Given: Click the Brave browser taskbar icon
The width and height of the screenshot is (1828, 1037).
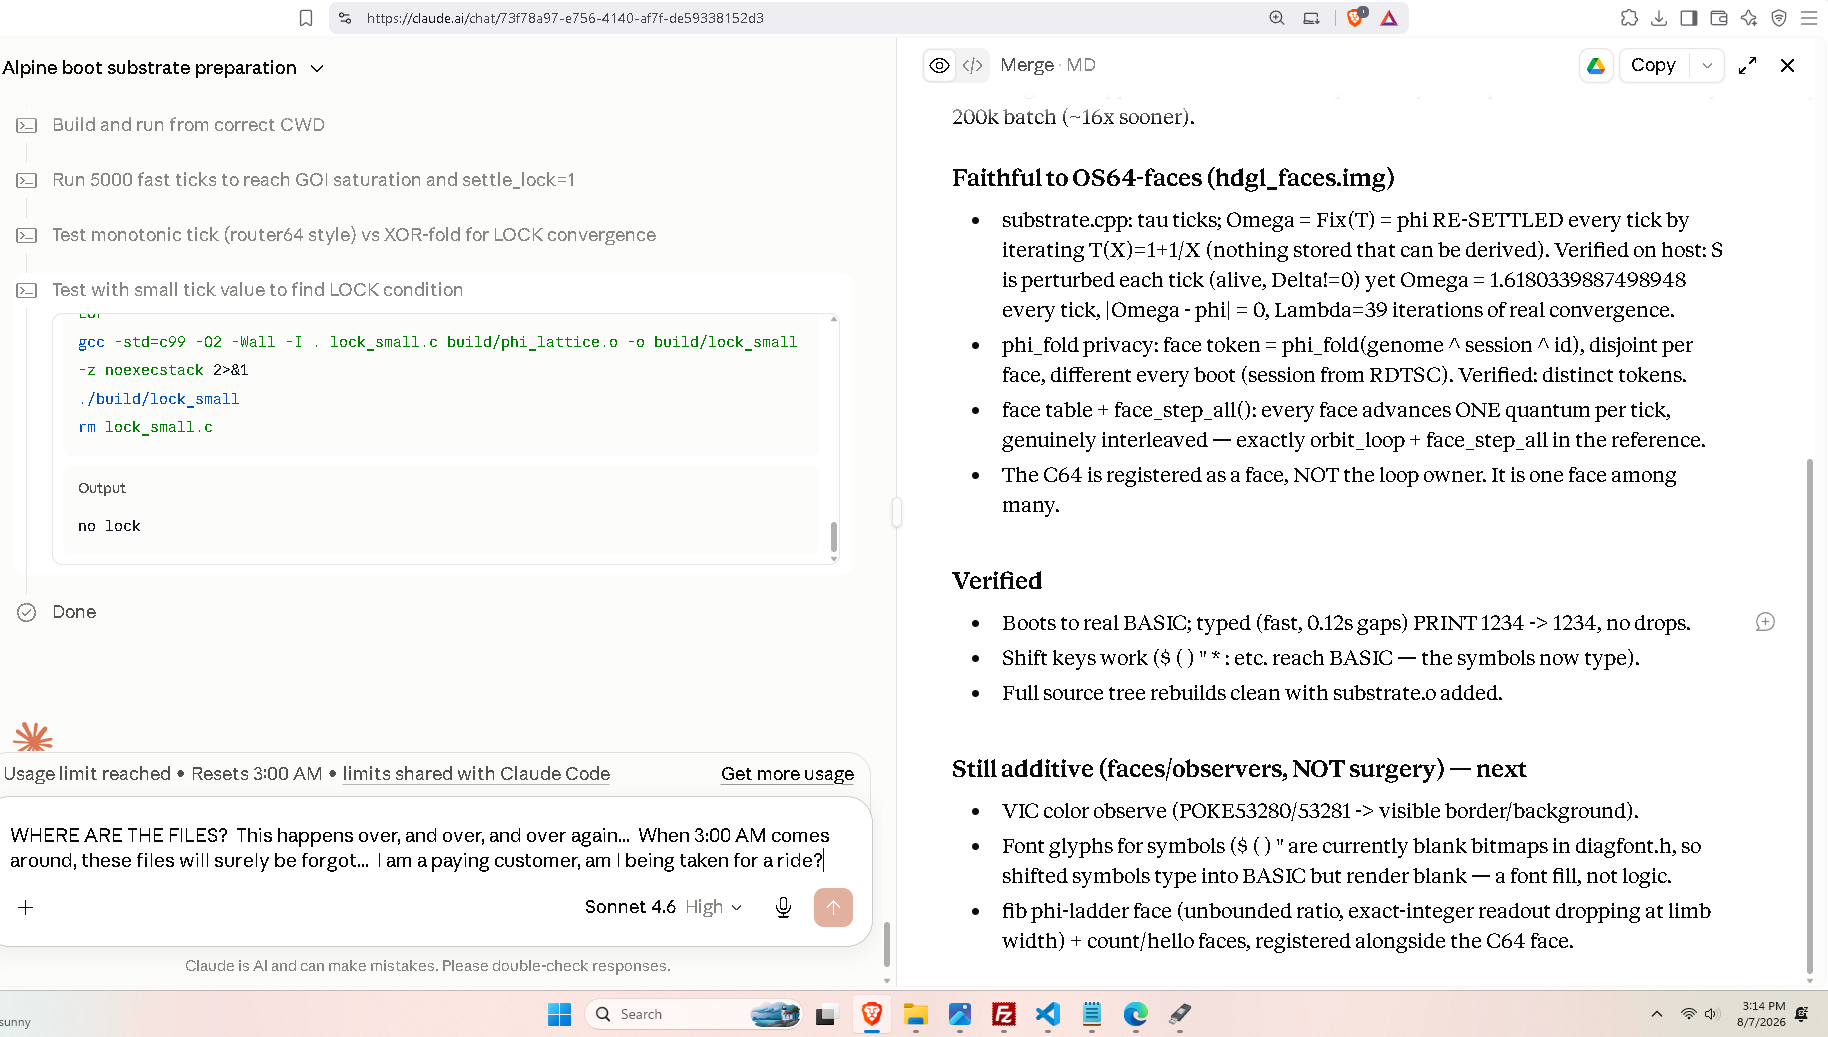Looking at the screenshot, I should coord(872,1014).
